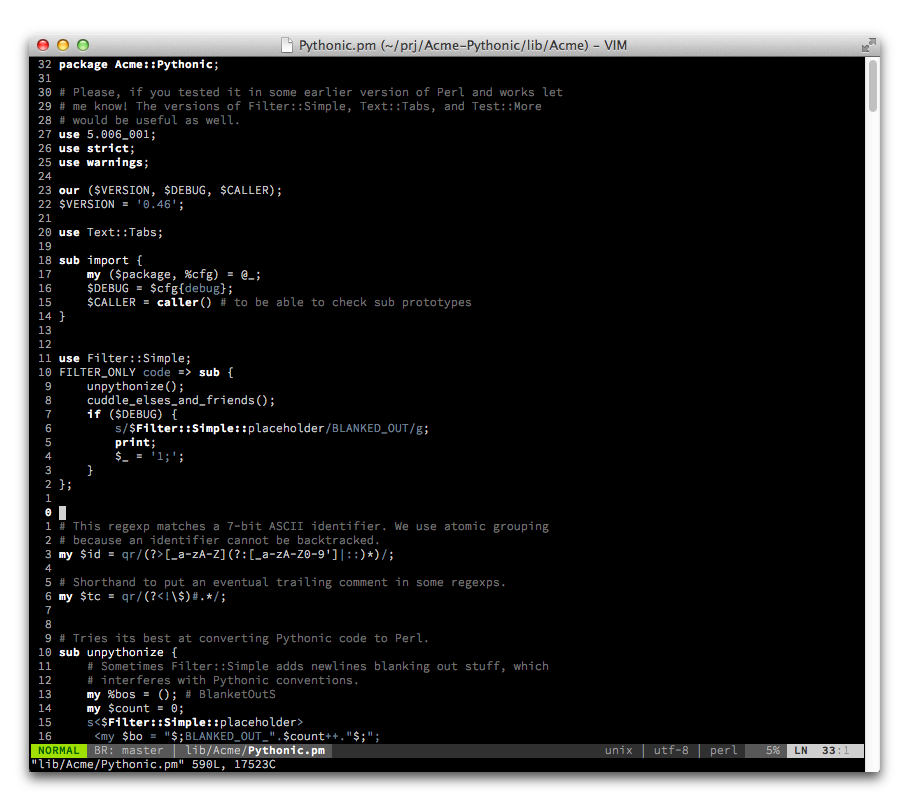The image size is (909, 807).
Task: Click the NORMAL mode indicator in statusline
Action: coord(58,750)
